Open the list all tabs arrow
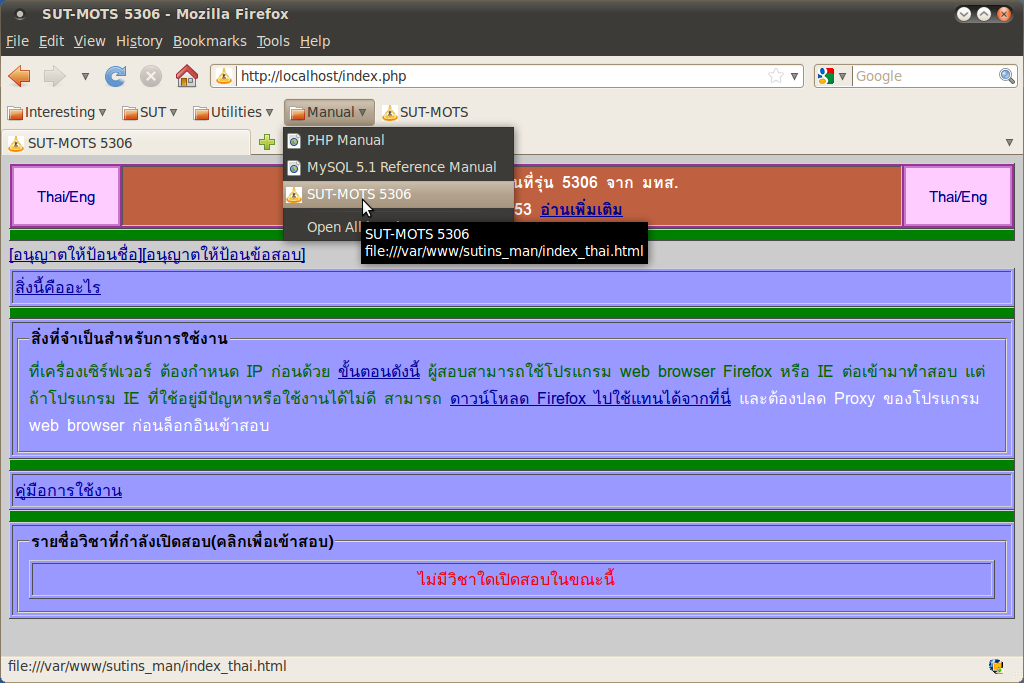Image resolution: width=1024 pixels, height=683 pixels. point(1009,142)
